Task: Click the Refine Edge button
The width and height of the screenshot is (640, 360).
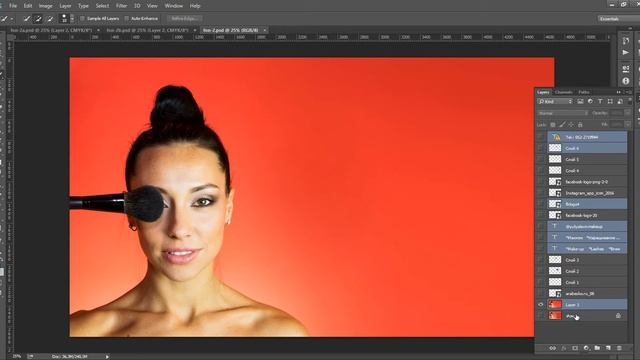Action: click(x=184, y=19)
